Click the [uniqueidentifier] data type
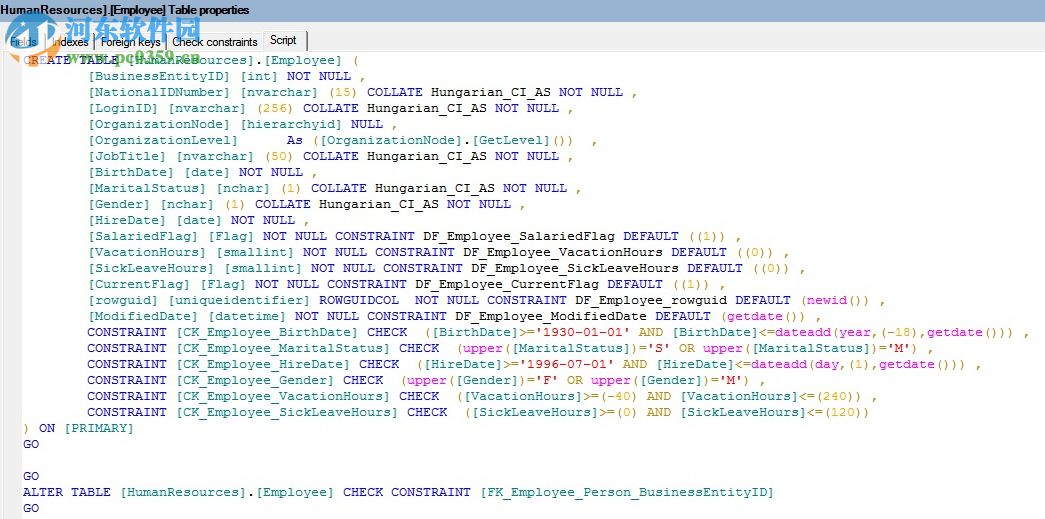The height and width of the screenshot is (519, 1045). [x=240, y=300]
